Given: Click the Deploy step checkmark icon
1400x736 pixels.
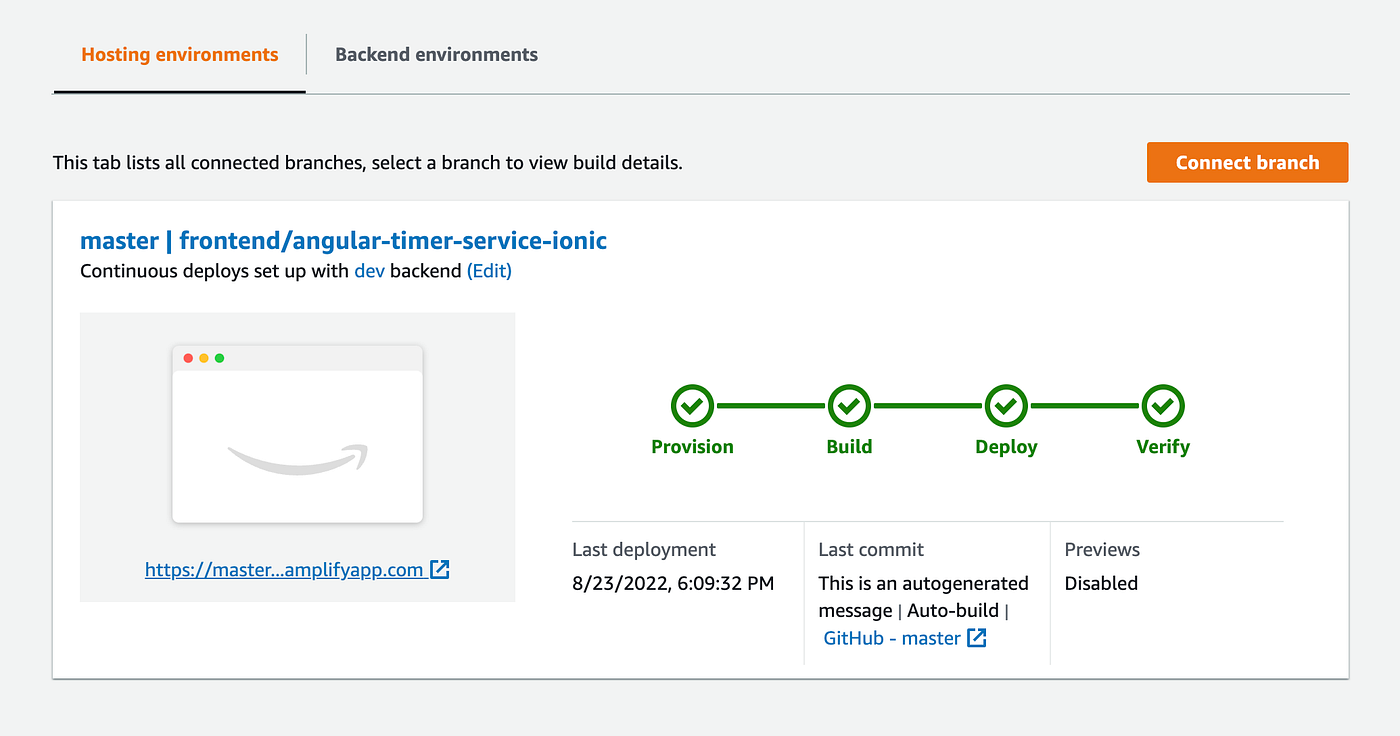Looking at the screenshot, I should click(x=1006, y=406).
